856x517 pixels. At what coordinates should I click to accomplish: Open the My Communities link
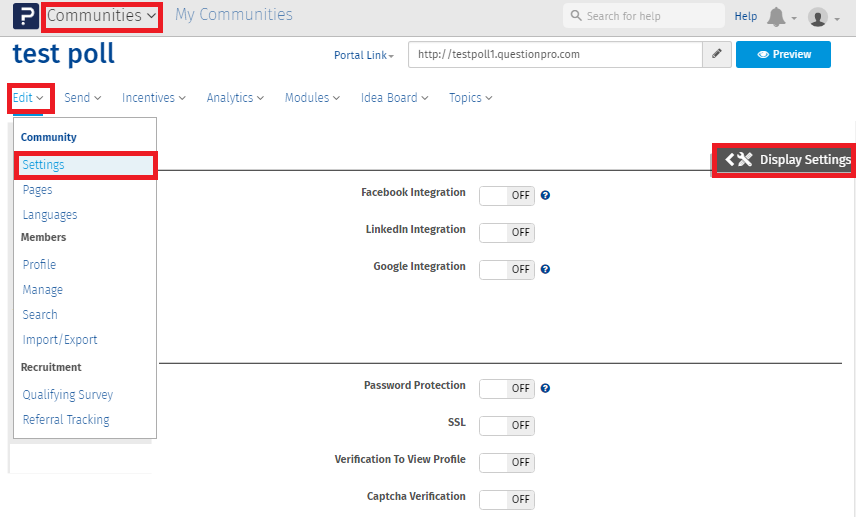click(x=234, y=15)
